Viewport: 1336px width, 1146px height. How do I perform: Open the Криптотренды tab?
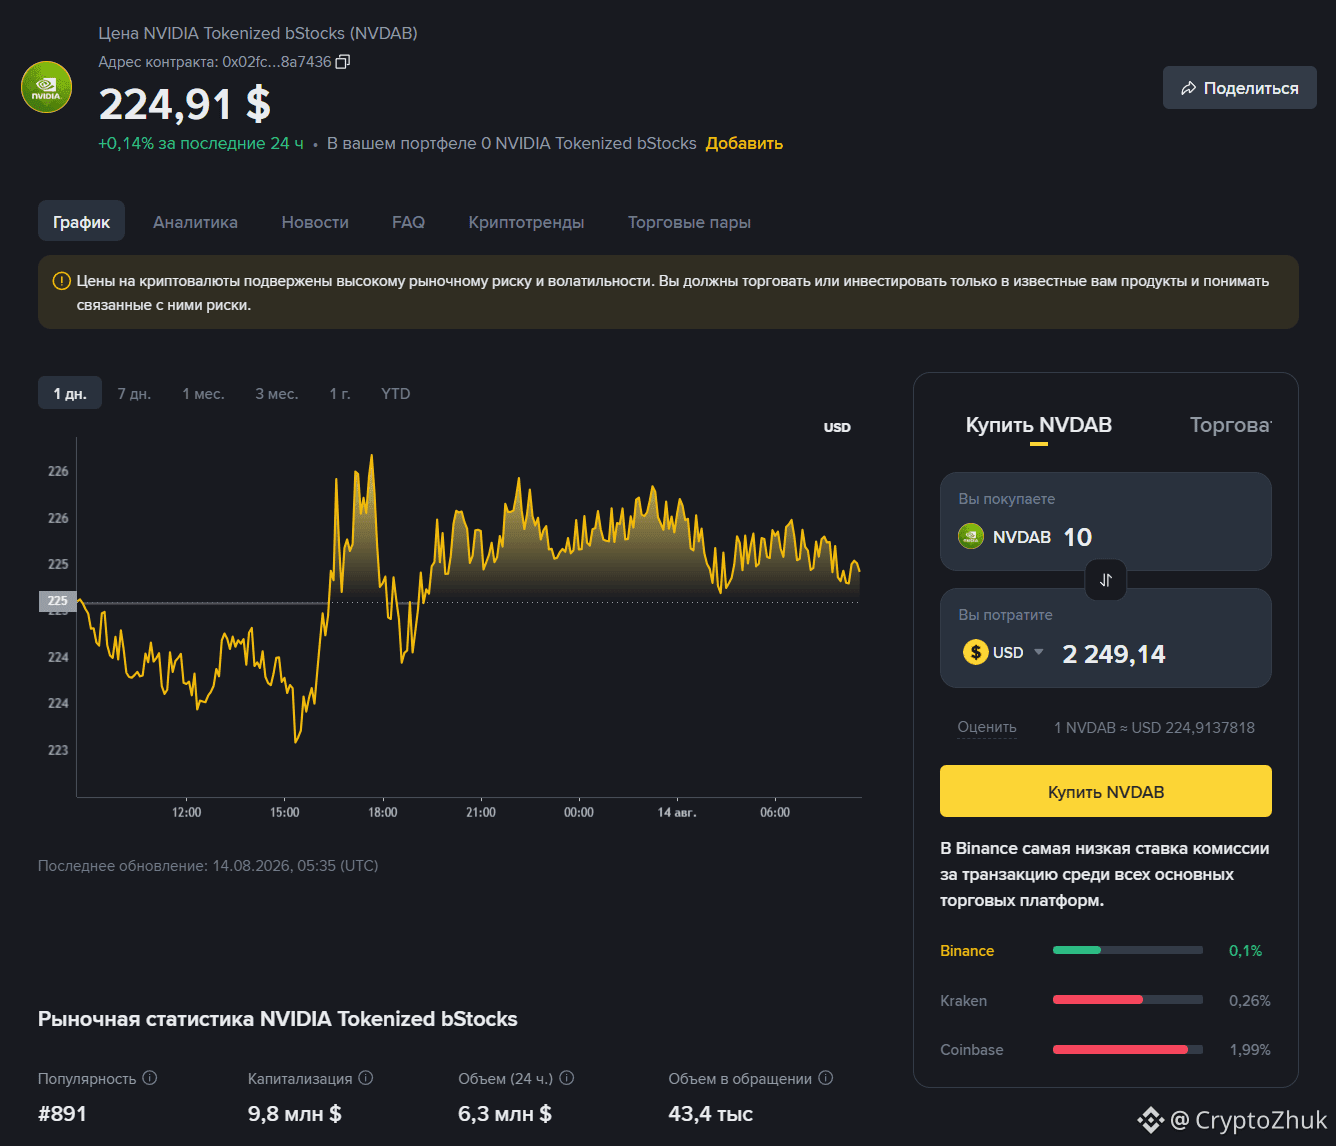pyautogui.click(x=526, y=222)
